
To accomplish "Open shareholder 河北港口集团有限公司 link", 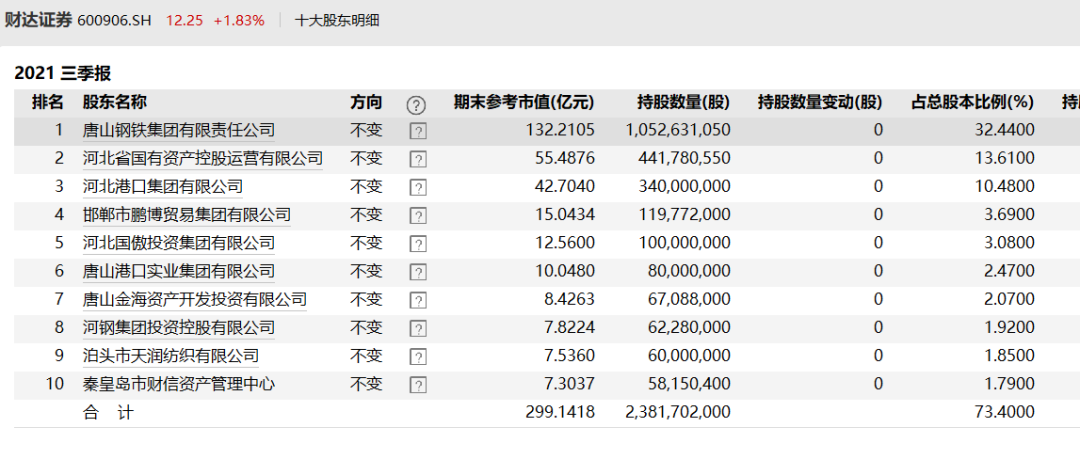I will click(x=163, y=186).
